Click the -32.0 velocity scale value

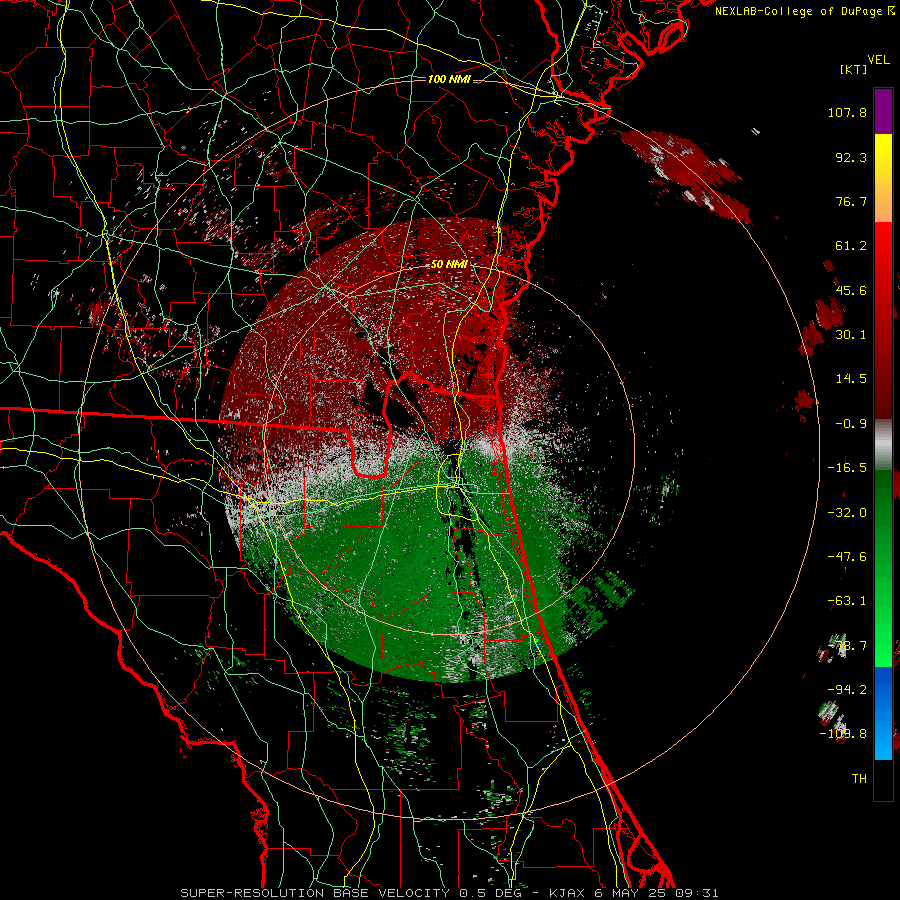(847, 513)
